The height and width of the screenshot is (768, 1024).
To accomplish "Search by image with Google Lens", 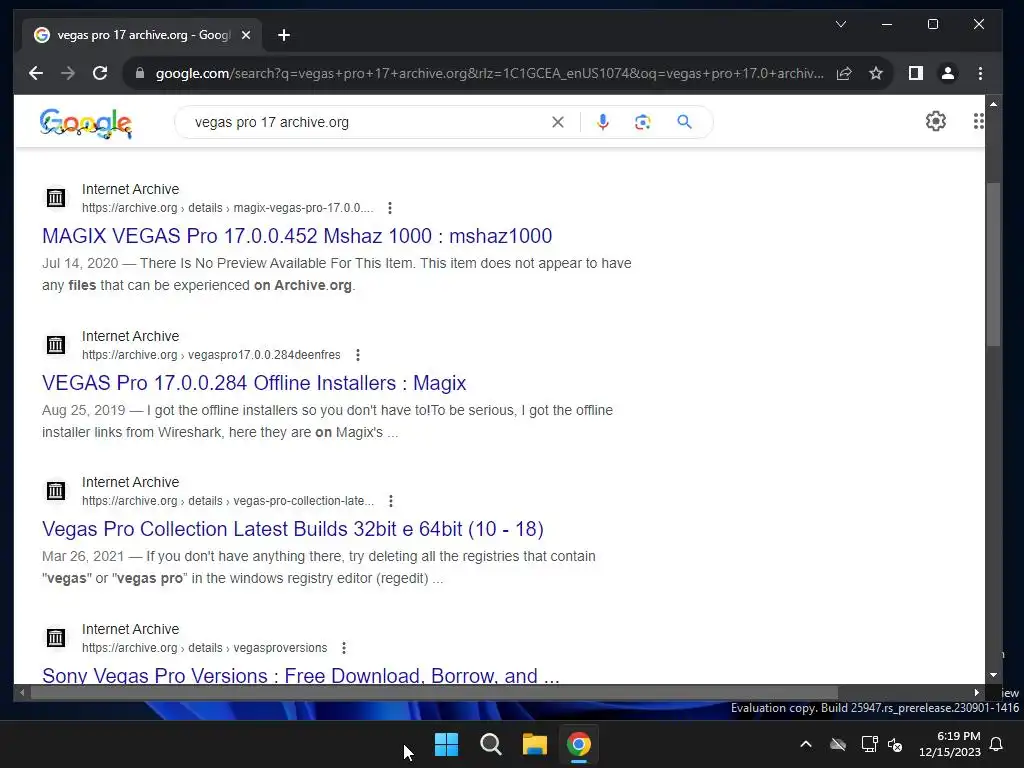I will [x=643, y=122].
